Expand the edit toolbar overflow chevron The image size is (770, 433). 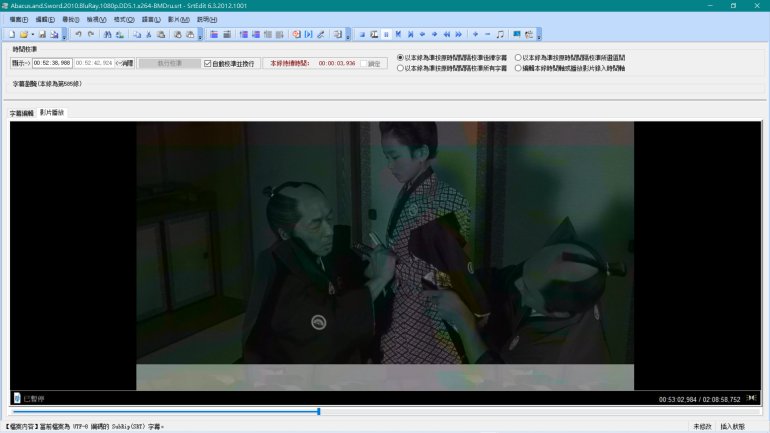coord(200,35)
